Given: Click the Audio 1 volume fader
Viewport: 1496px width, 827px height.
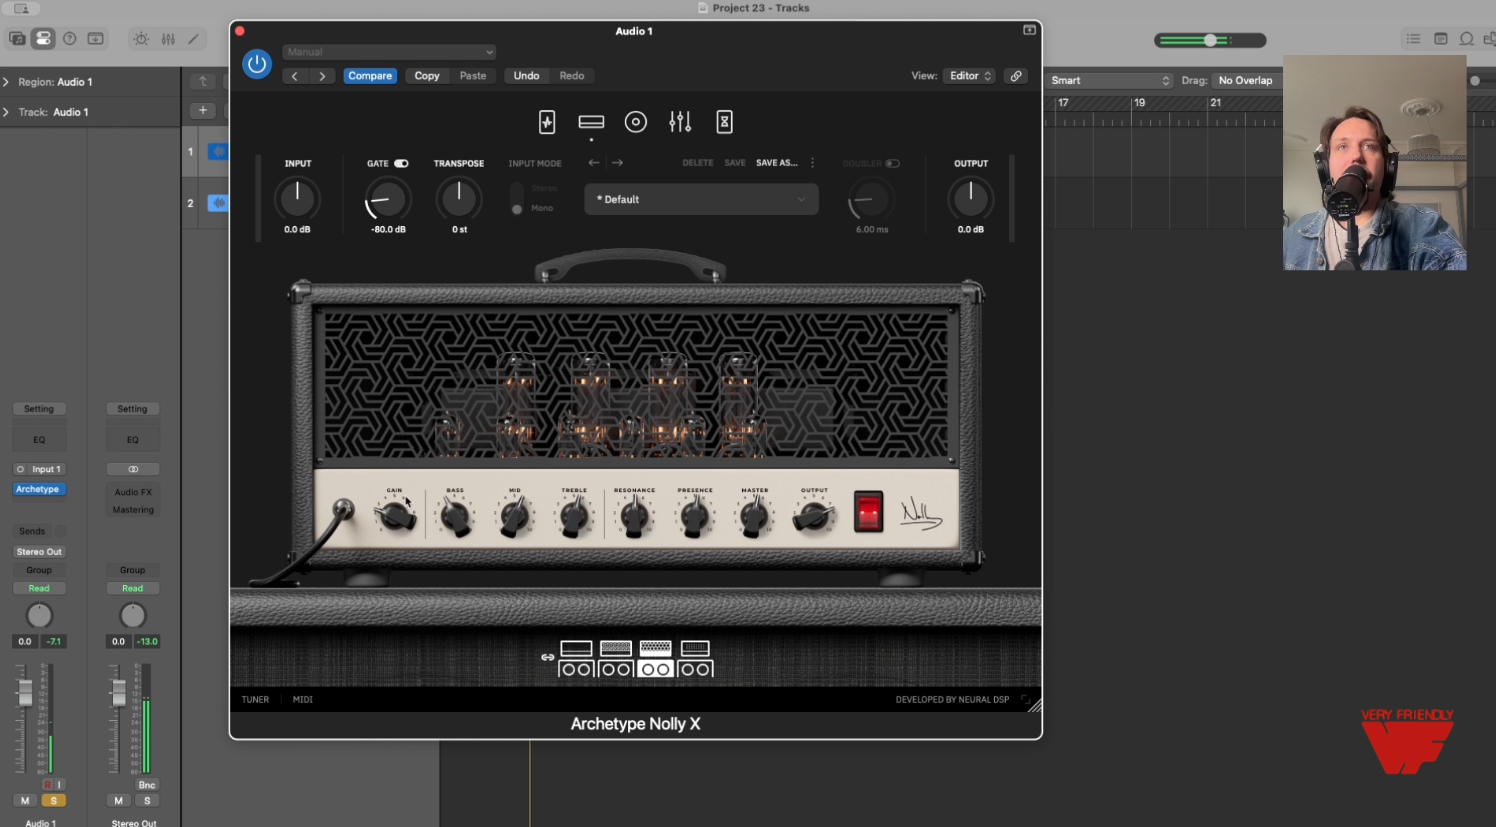Looking at the screenshot, I should pos(25,691).
